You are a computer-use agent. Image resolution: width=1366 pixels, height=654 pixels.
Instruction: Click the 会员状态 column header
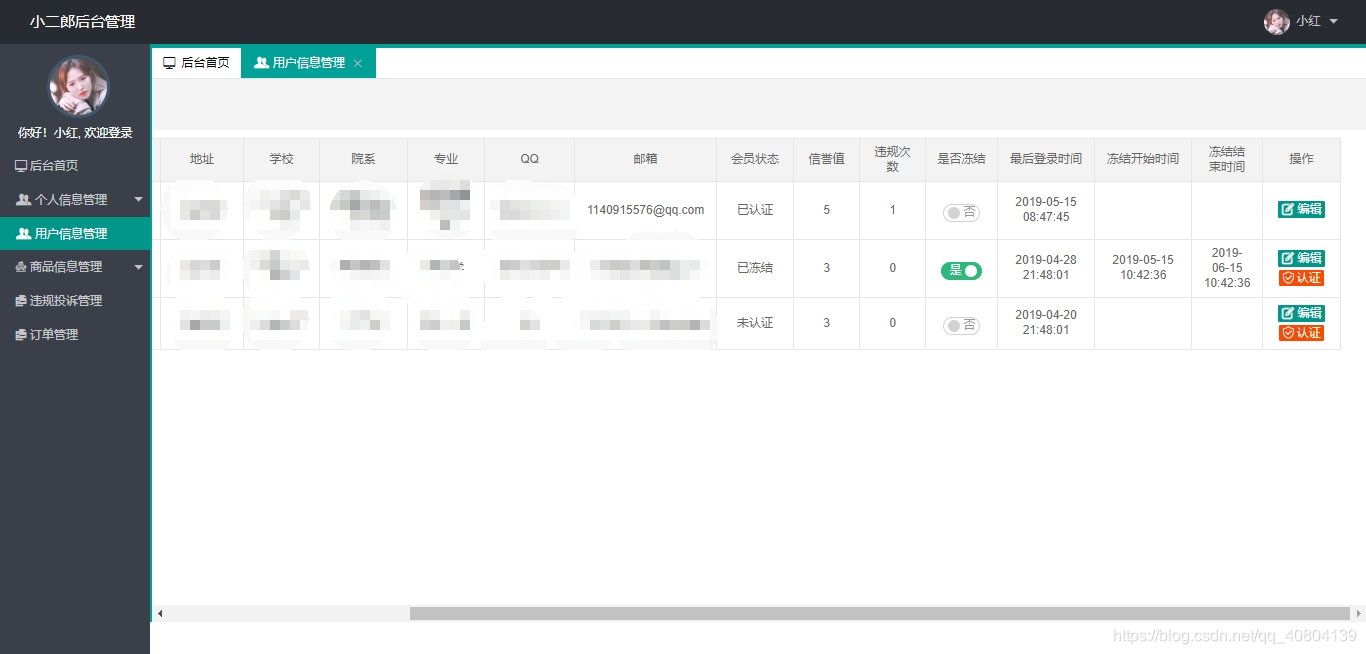(x=755, y=159)
